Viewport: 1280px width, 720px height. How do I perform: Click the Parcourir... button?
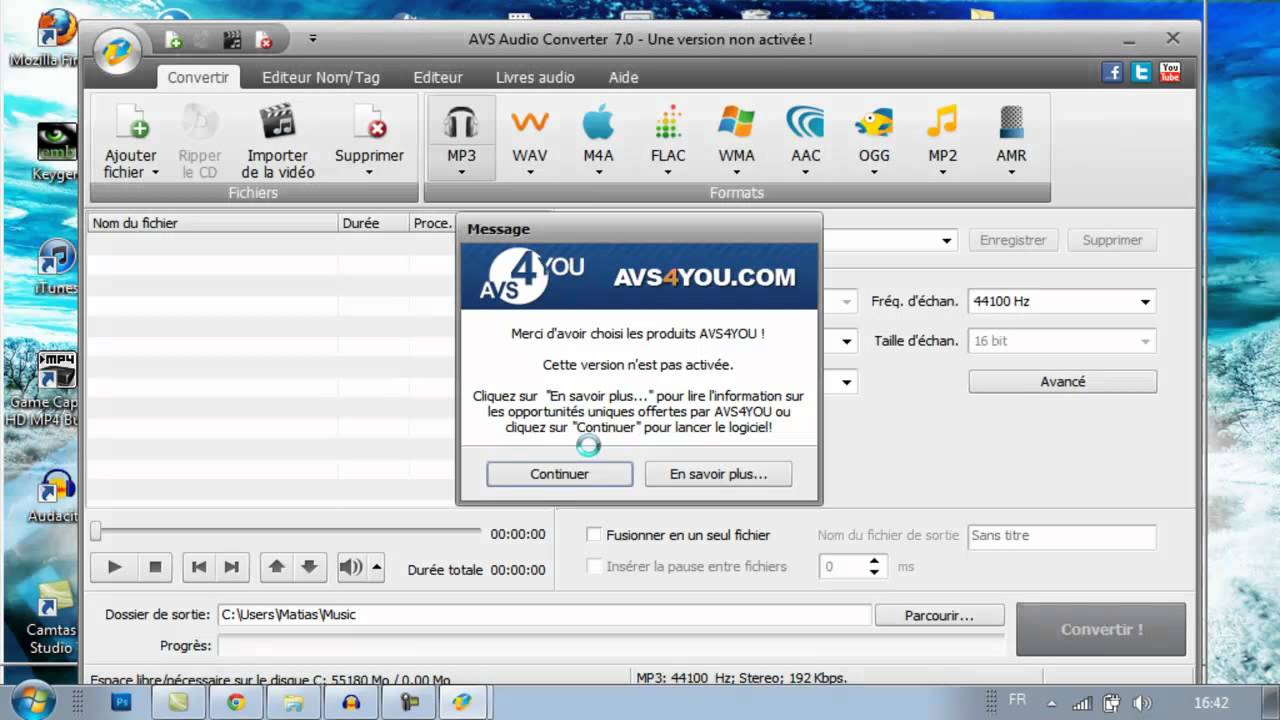point(939,615)
